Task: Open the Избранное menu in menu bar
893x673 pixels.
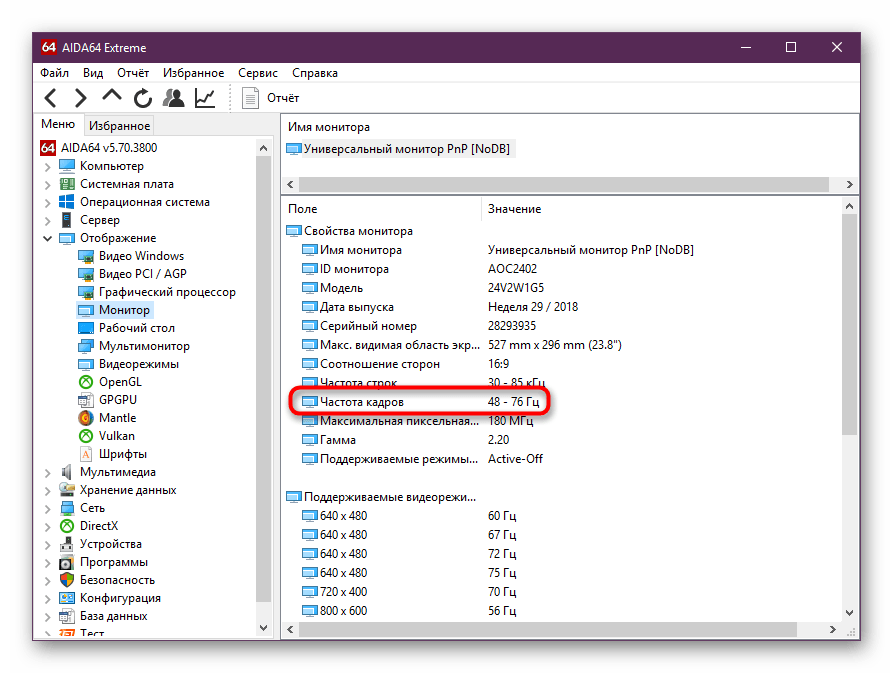Action: pyautogui.click(x=193, y=73)
